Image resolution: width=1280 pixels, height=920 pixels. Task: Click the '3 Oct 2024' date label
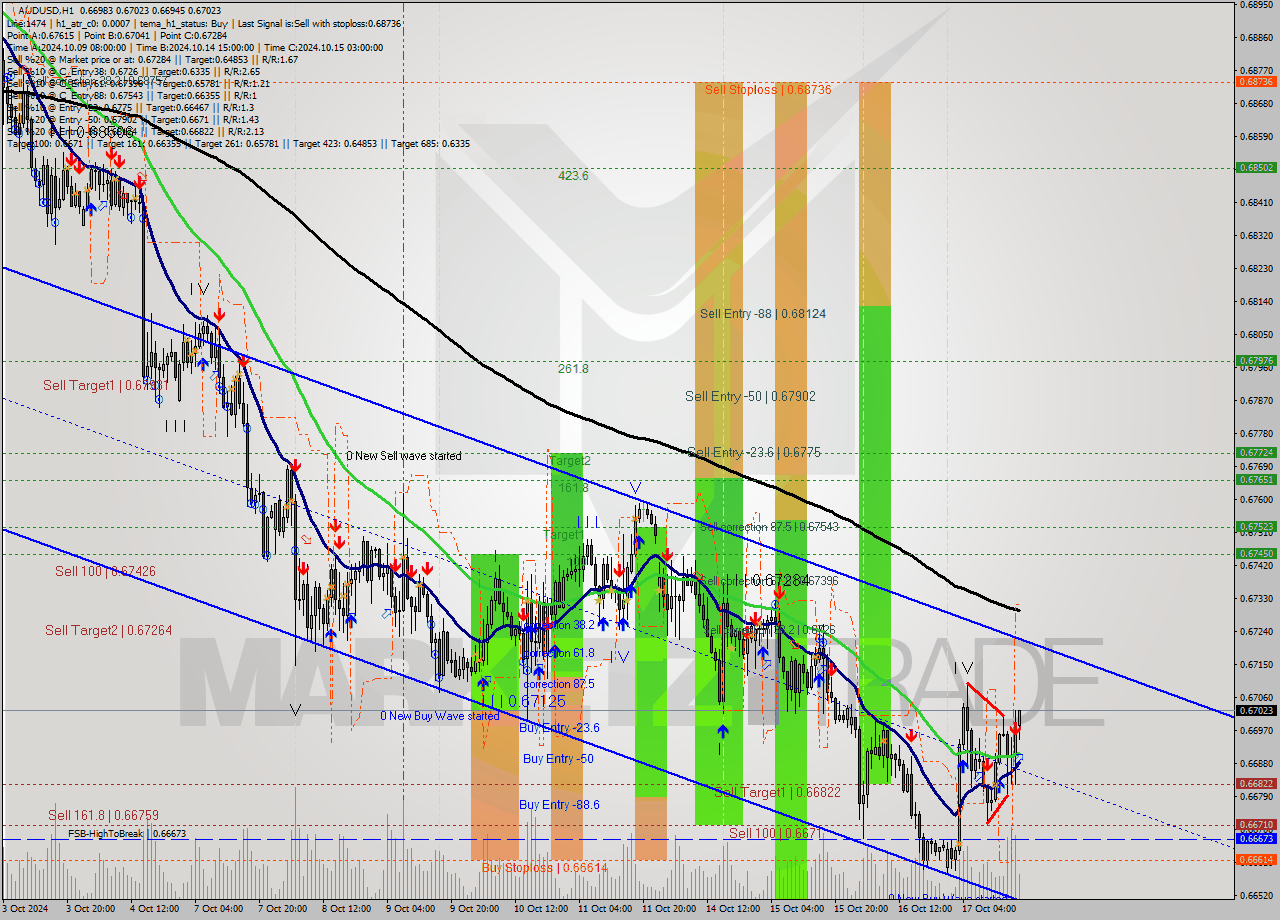tap(25, 909)
